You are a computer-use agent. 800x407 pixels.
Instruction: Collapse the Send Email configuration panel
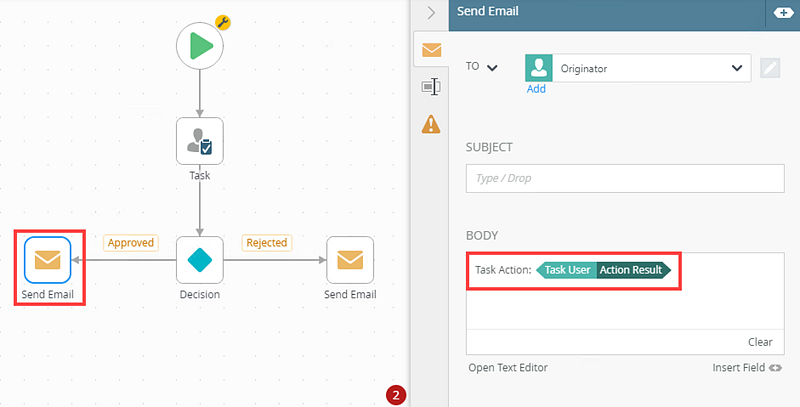coord(431,13)
